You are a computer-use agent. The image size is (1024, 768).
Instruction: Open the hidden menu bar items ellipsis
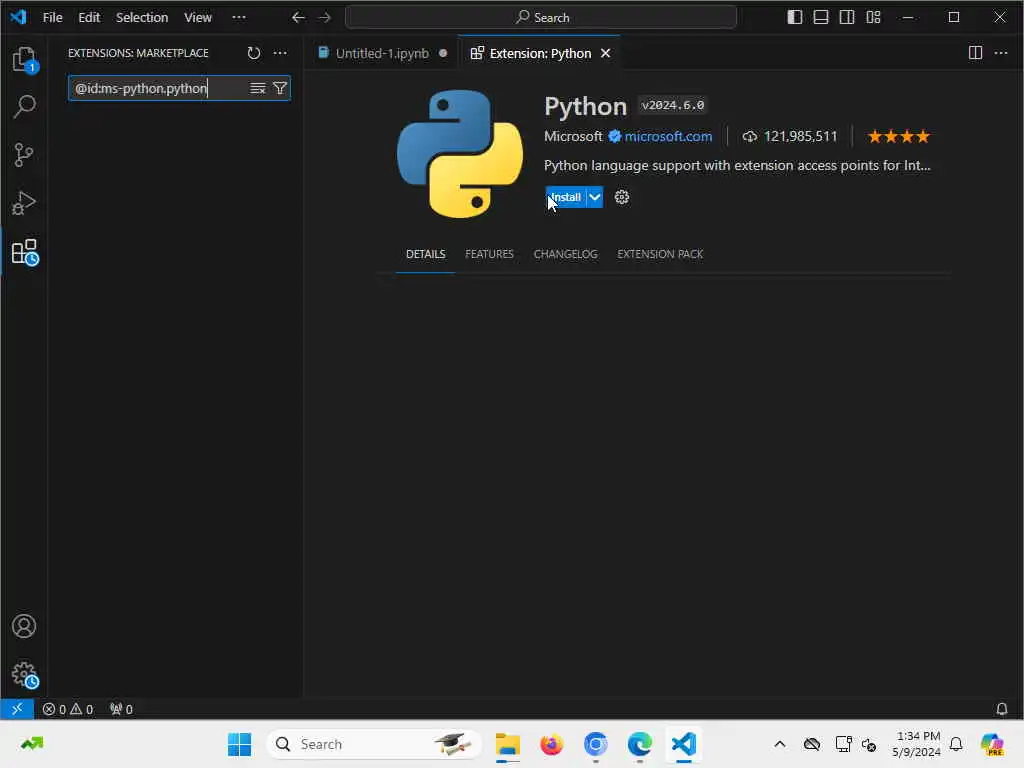coord(239,18)
